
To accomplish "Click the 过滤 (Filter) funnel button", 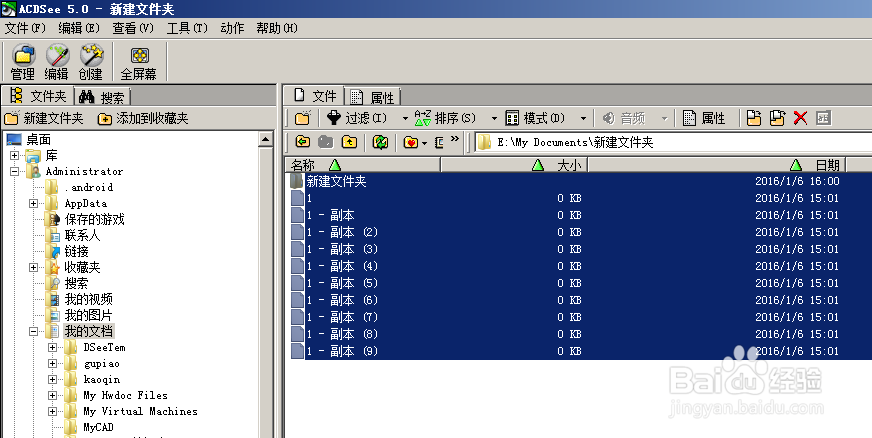I will pos(357,118).
